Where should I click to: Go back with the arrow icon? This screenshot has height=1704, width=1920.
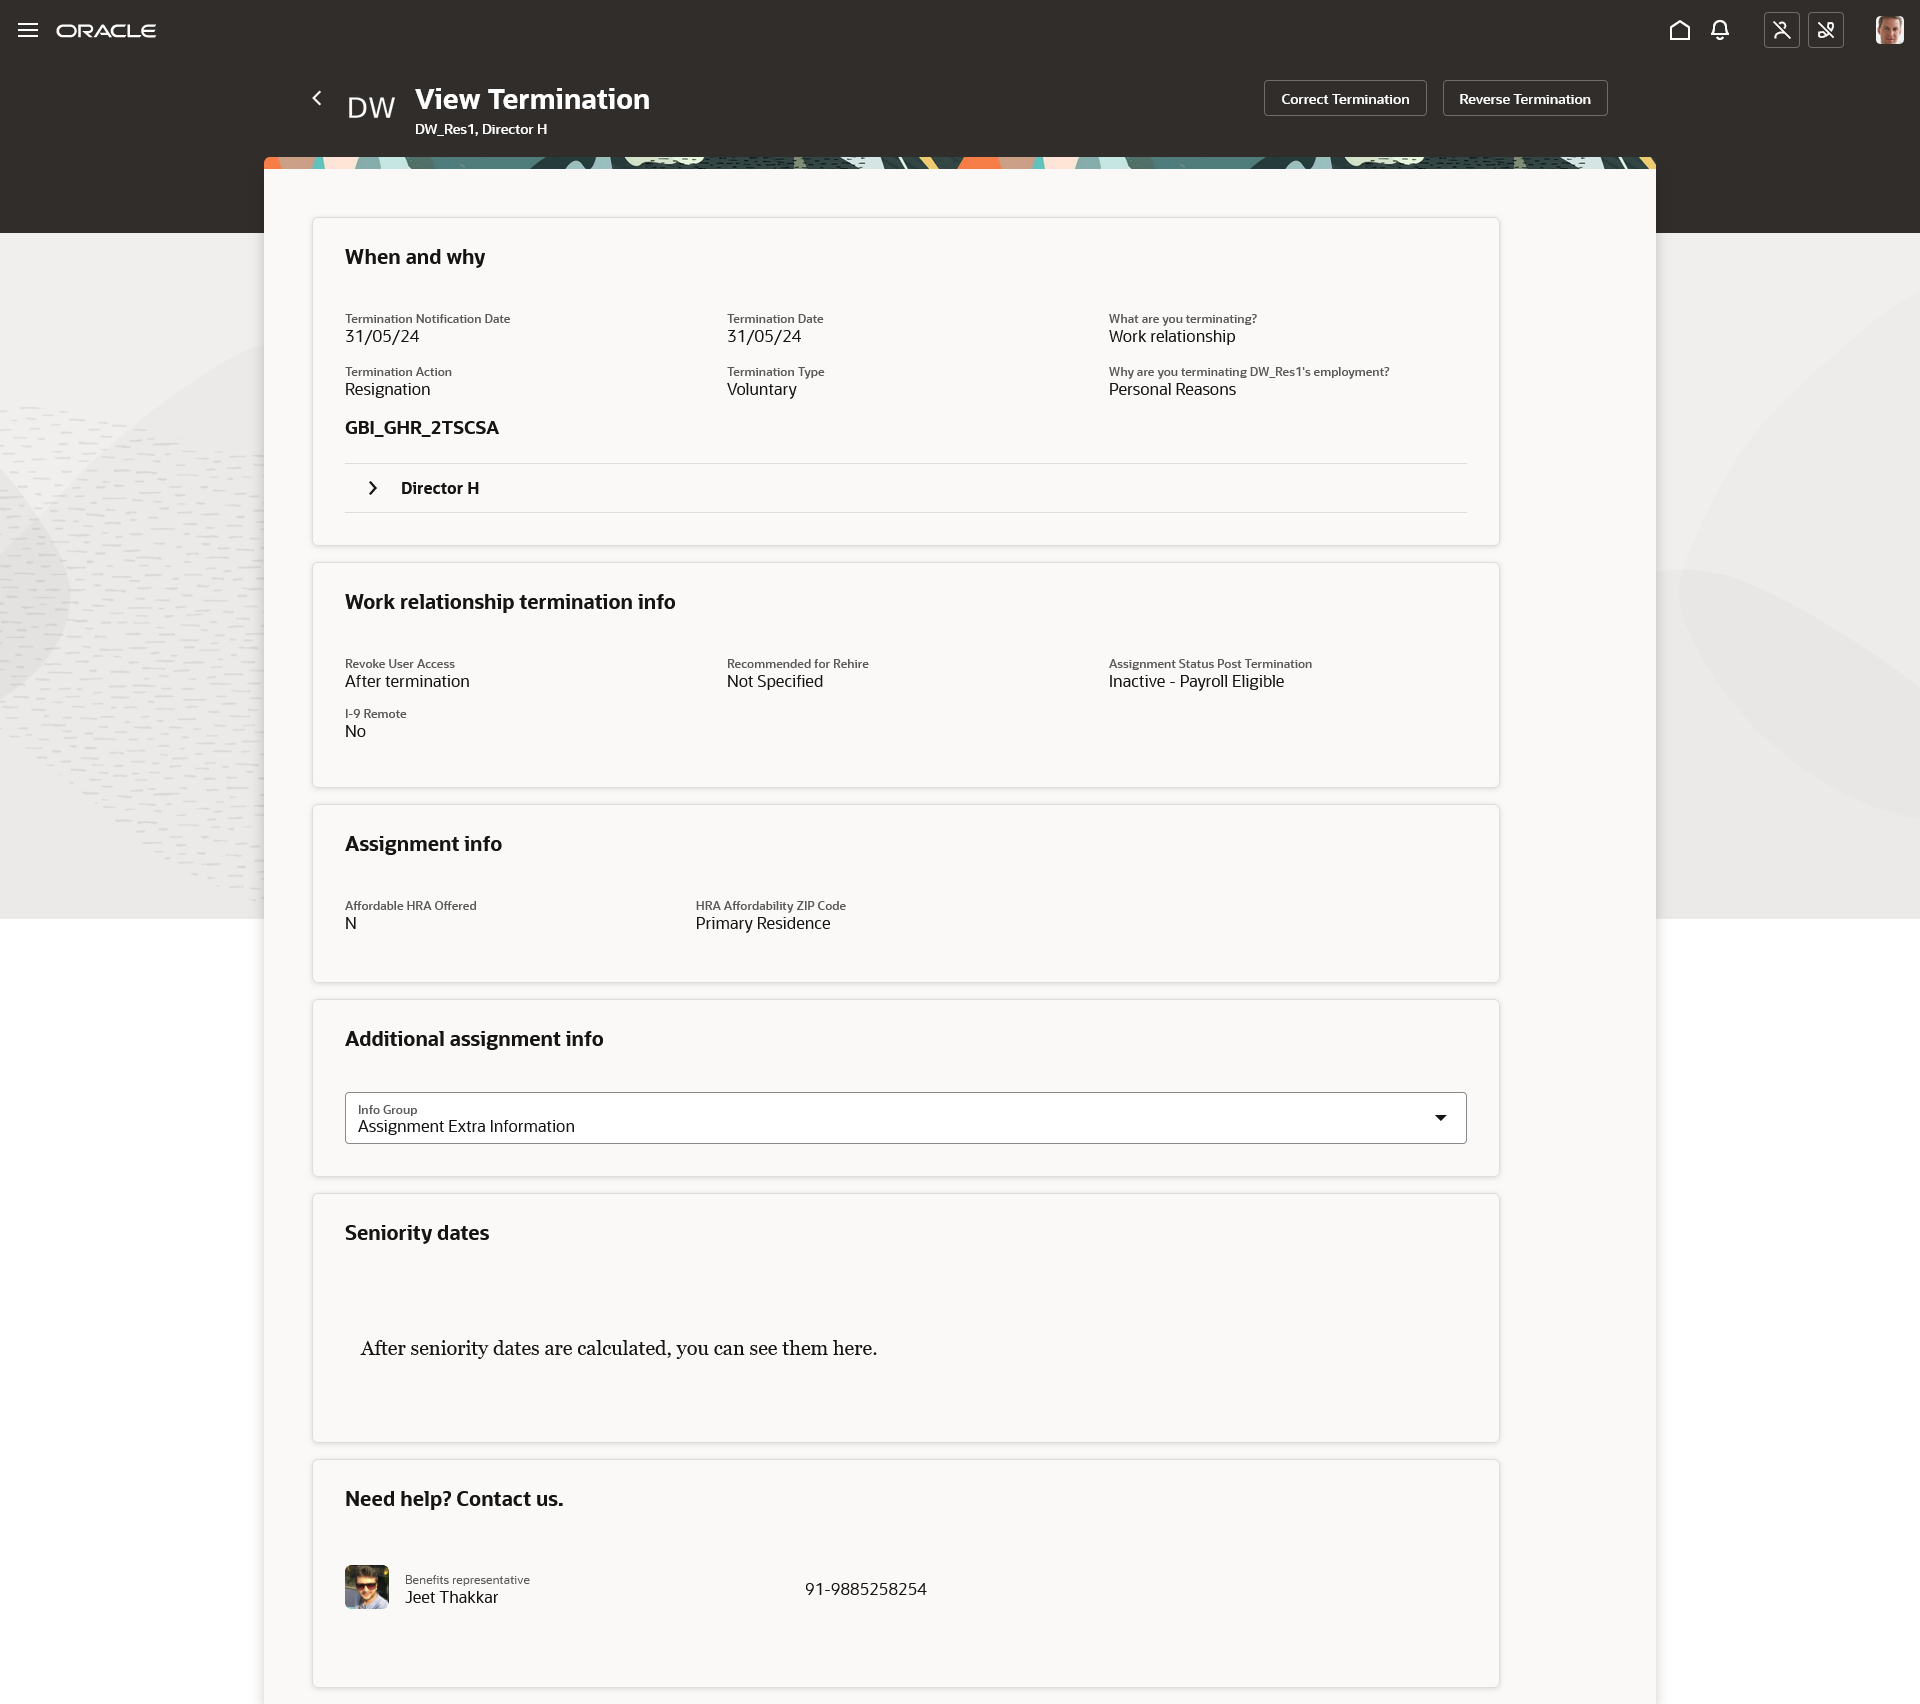[317, 98]
